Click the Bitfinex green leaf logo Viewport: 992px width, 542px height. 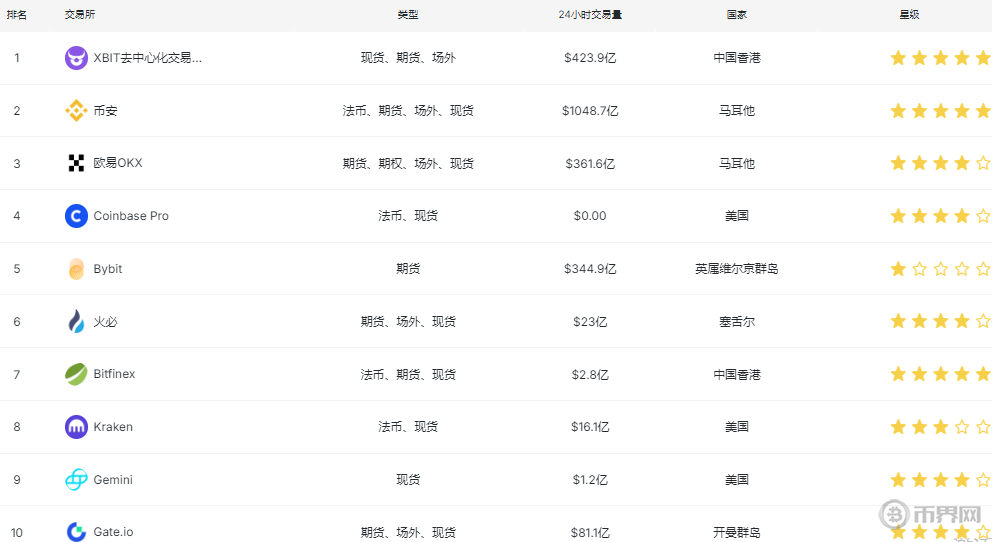[x=76, y=374]
